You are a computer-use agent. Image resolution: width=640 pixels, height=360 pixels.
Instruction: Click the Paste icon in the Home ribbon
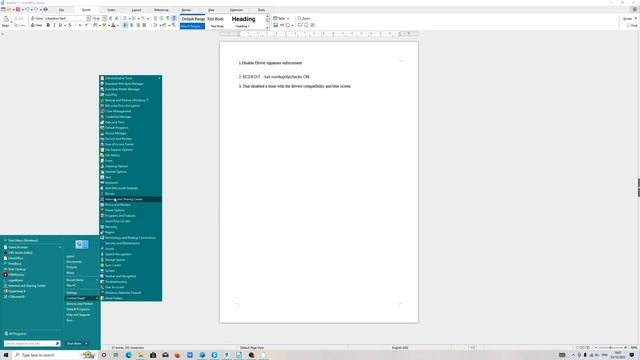point(6,20)
